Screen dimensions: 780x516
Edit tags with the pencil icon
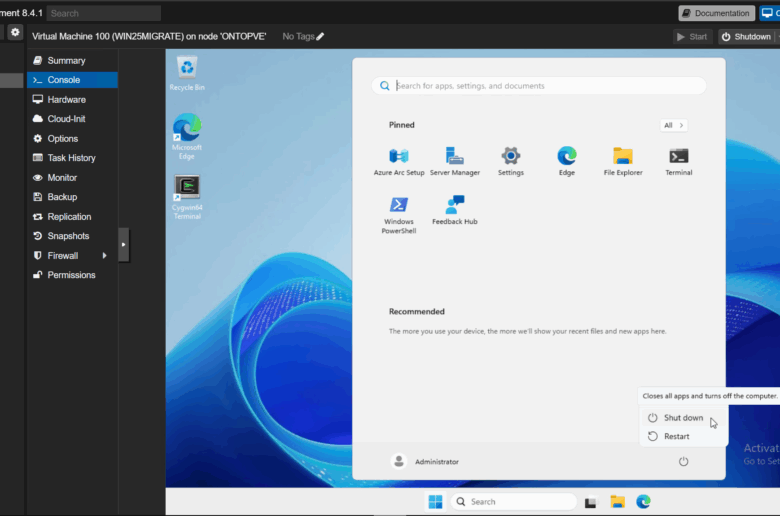(320, 36)
